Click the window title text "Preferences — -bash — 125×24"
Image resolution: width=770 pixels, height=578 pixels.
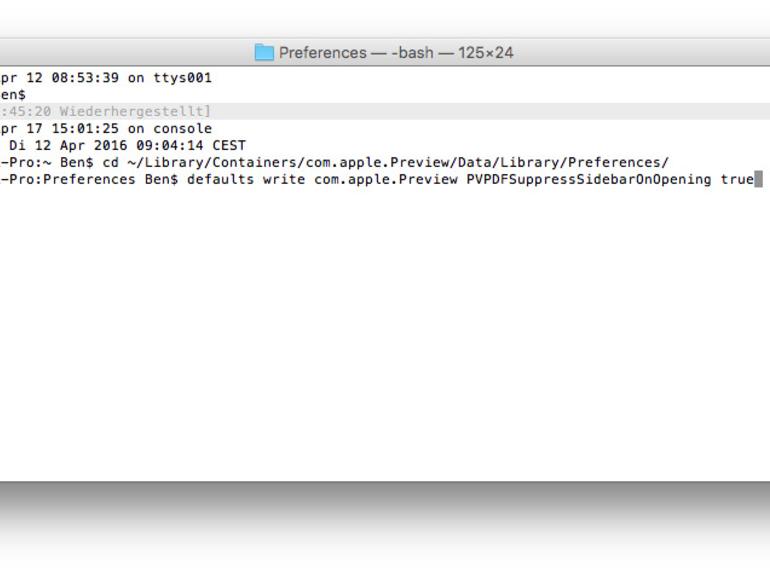pos(396,53)
